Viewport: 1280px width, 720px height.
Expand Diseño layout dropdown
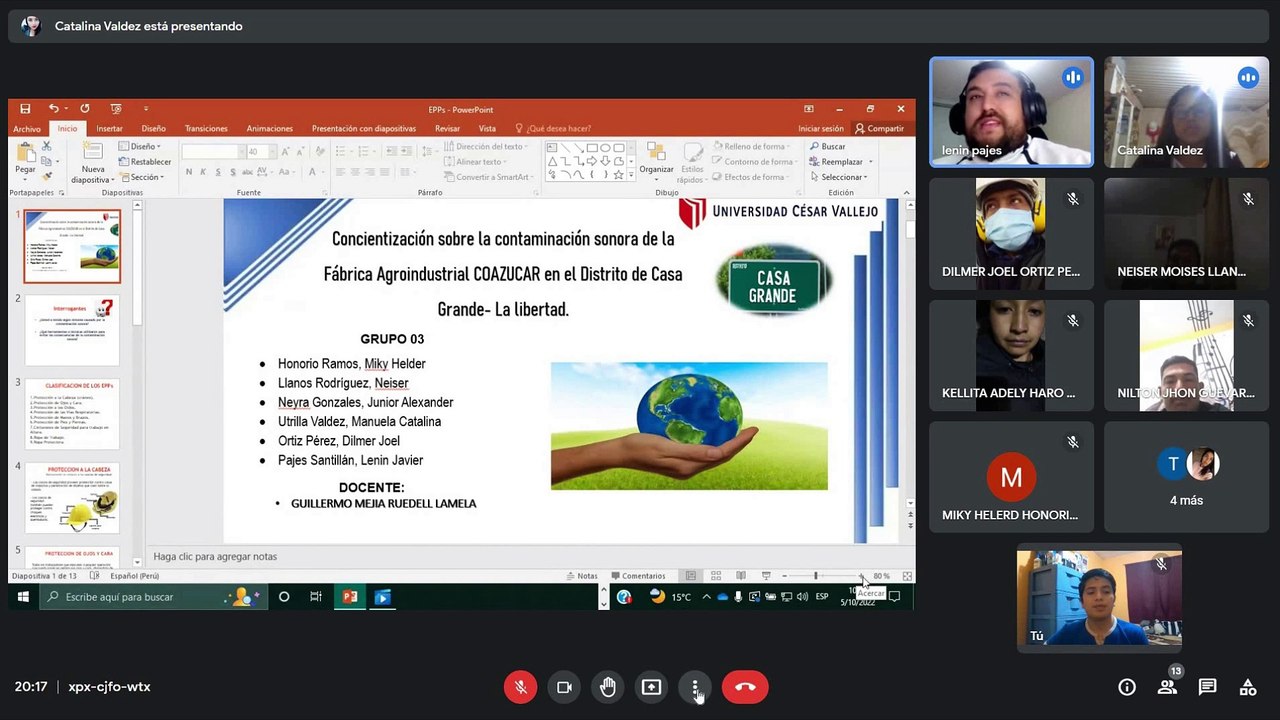point(140,147)
